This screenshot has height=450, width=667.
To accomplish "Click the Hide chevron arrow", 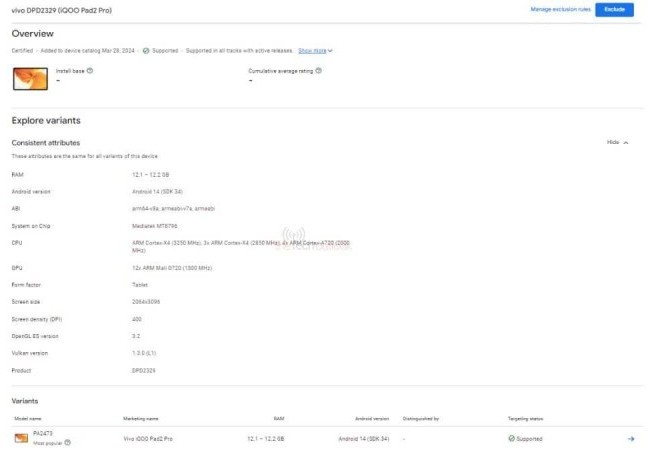I will pos(626,142).
